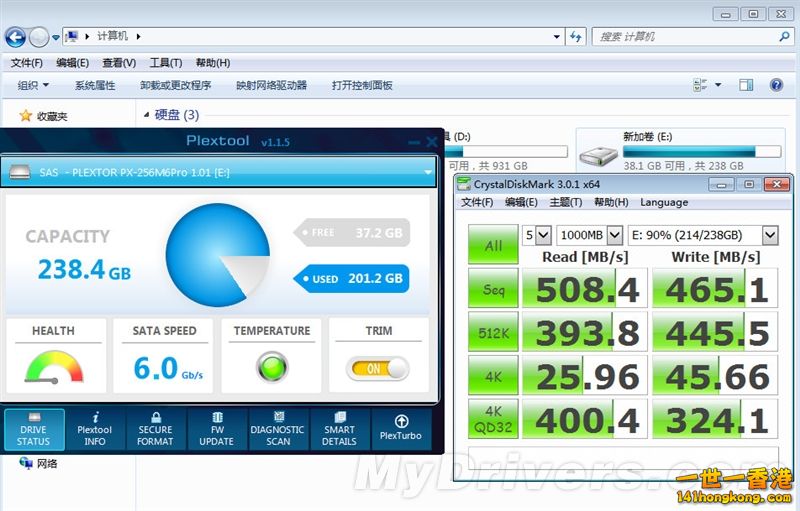The image size is (800, 511).
Task: Click the Explorer back arrow button
Action: [x=15, y=37]
